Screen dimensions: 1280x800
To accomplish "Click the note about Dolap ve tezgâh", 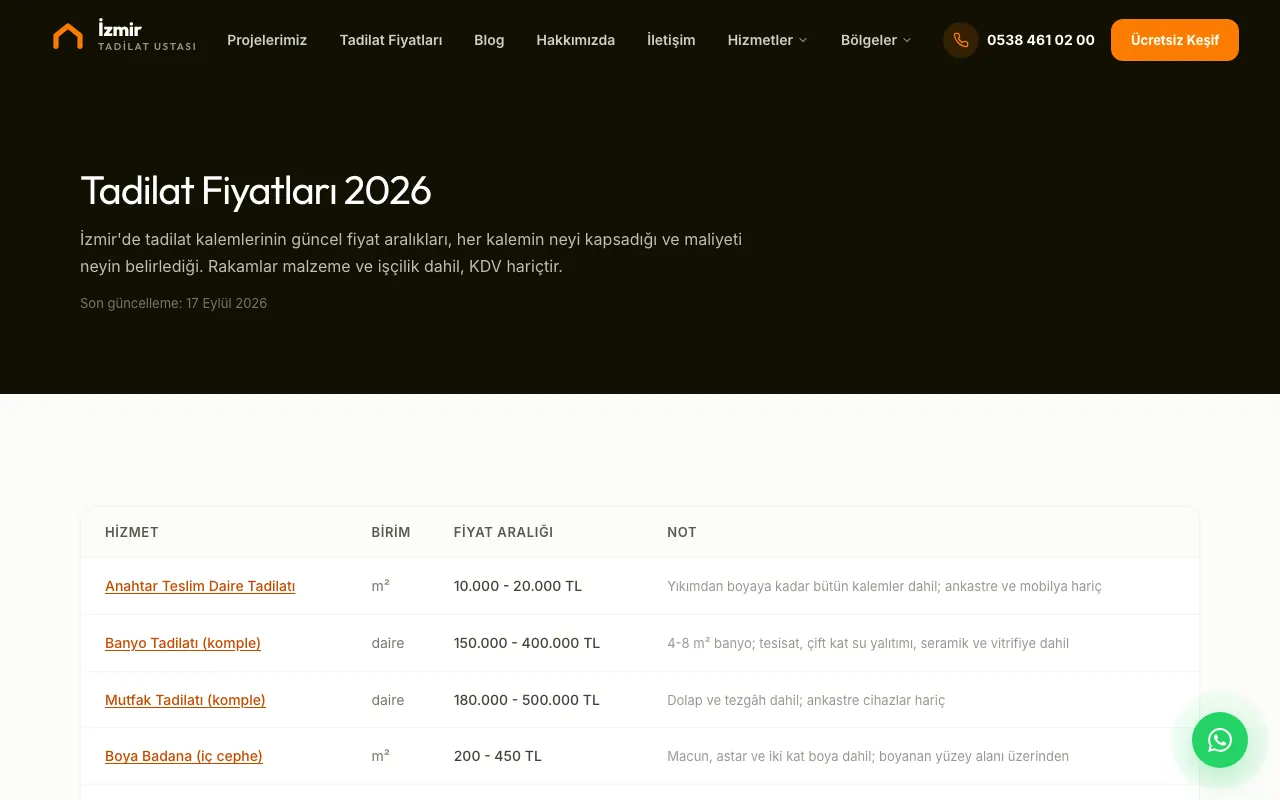I will (806, 700).
